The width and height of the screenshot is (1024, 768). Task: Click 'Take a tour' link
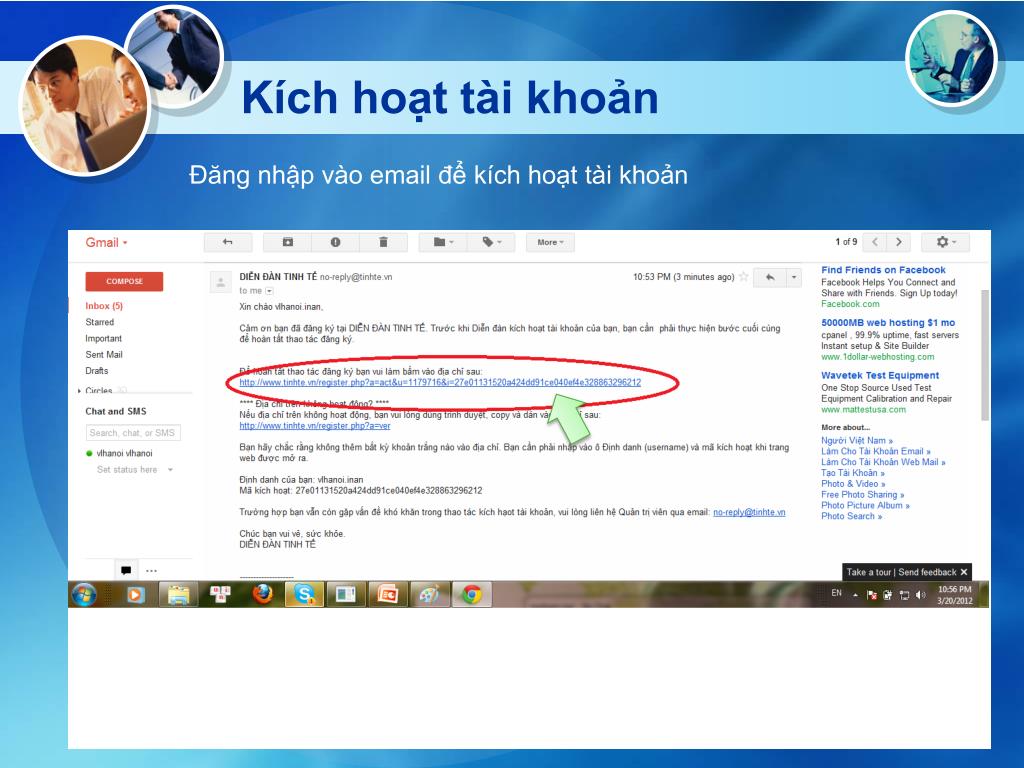[869, 572]
